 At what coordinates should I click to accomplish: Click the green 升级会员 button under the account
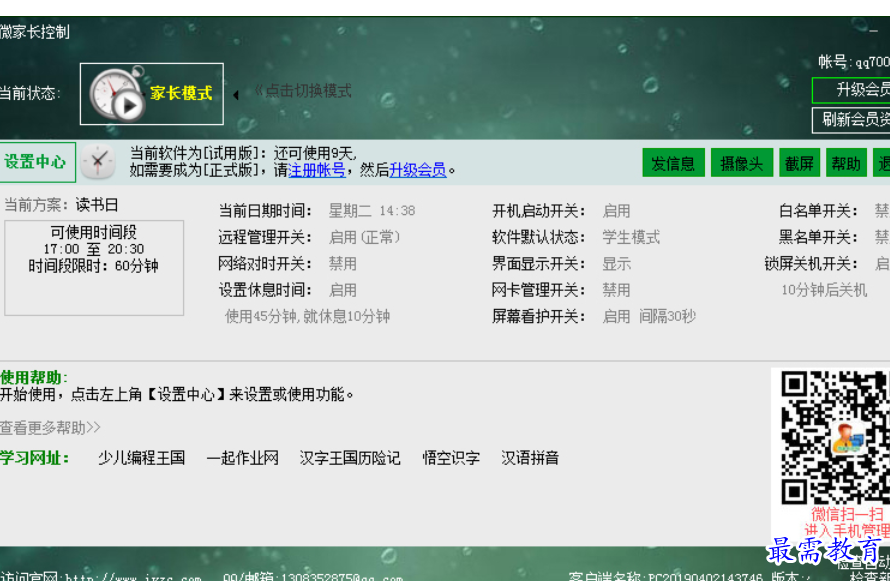pyautogui.click(x=851, y=90)
